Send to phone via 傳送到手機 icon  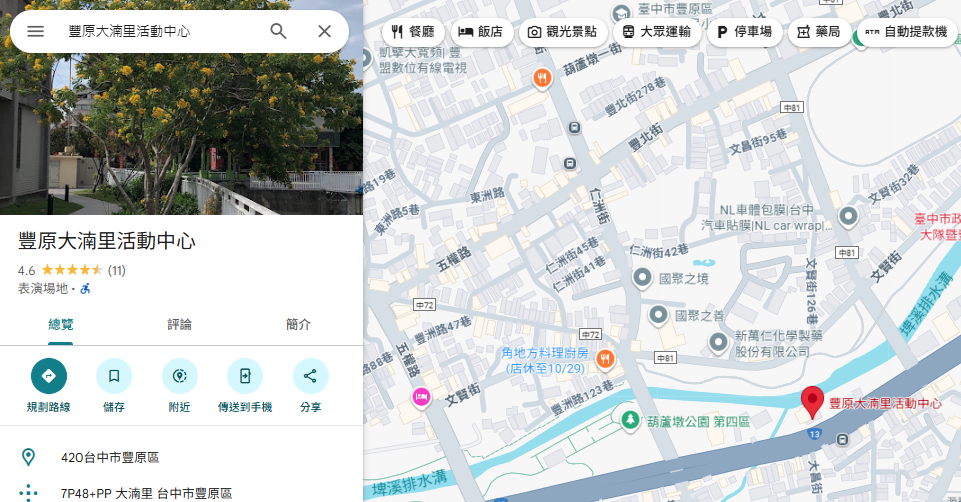click(245, 376)
